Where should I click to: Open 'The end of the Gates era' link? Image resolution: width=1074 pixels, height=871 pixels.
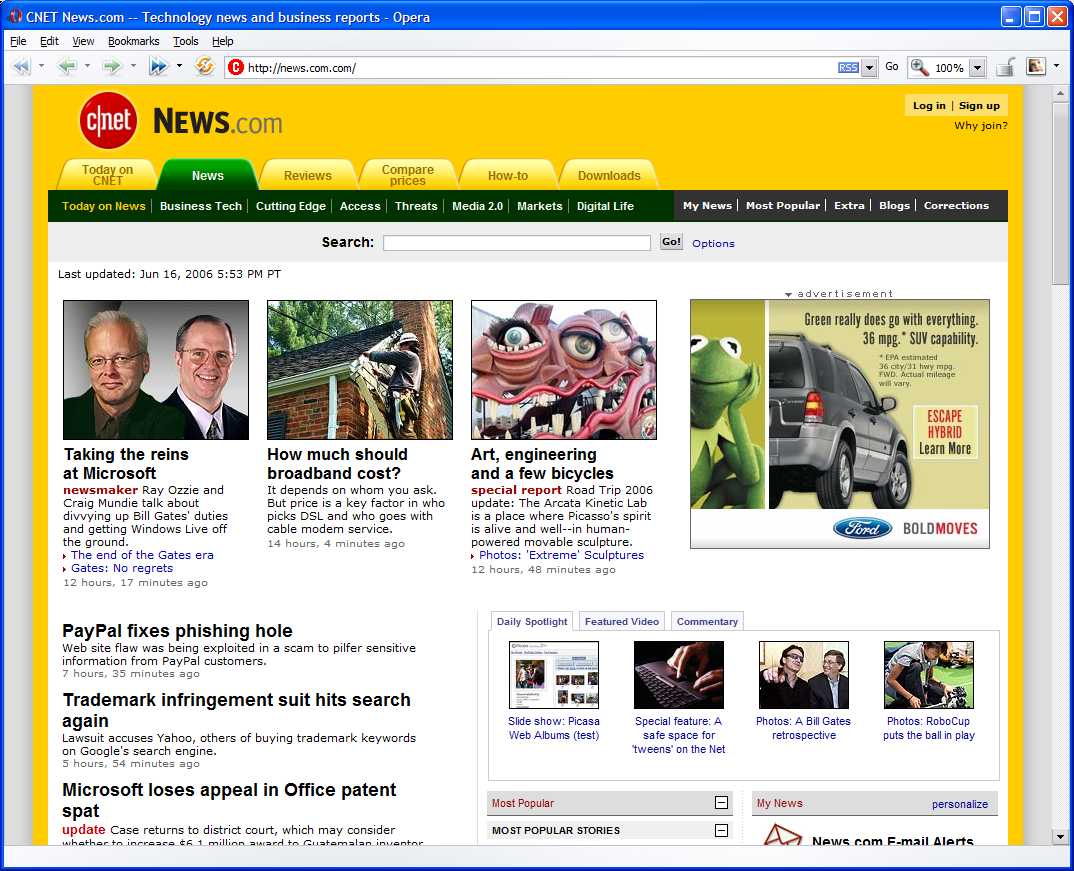pos(142,555)
